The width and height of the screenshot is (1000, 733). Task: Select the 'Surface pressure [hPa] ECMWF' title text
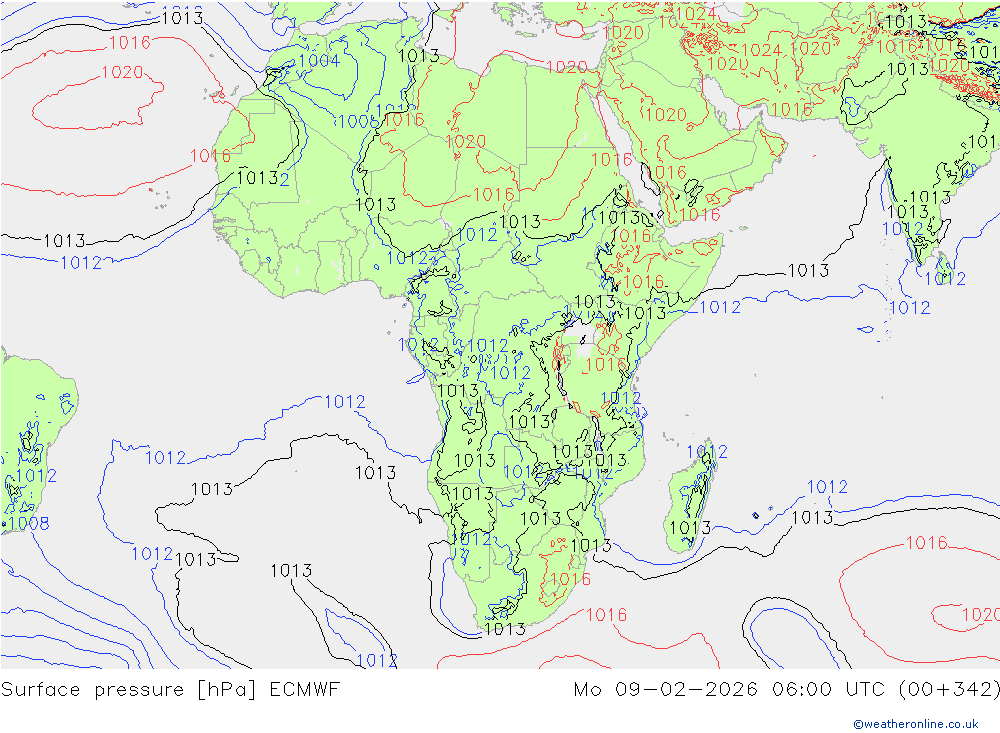click(170, 689)
